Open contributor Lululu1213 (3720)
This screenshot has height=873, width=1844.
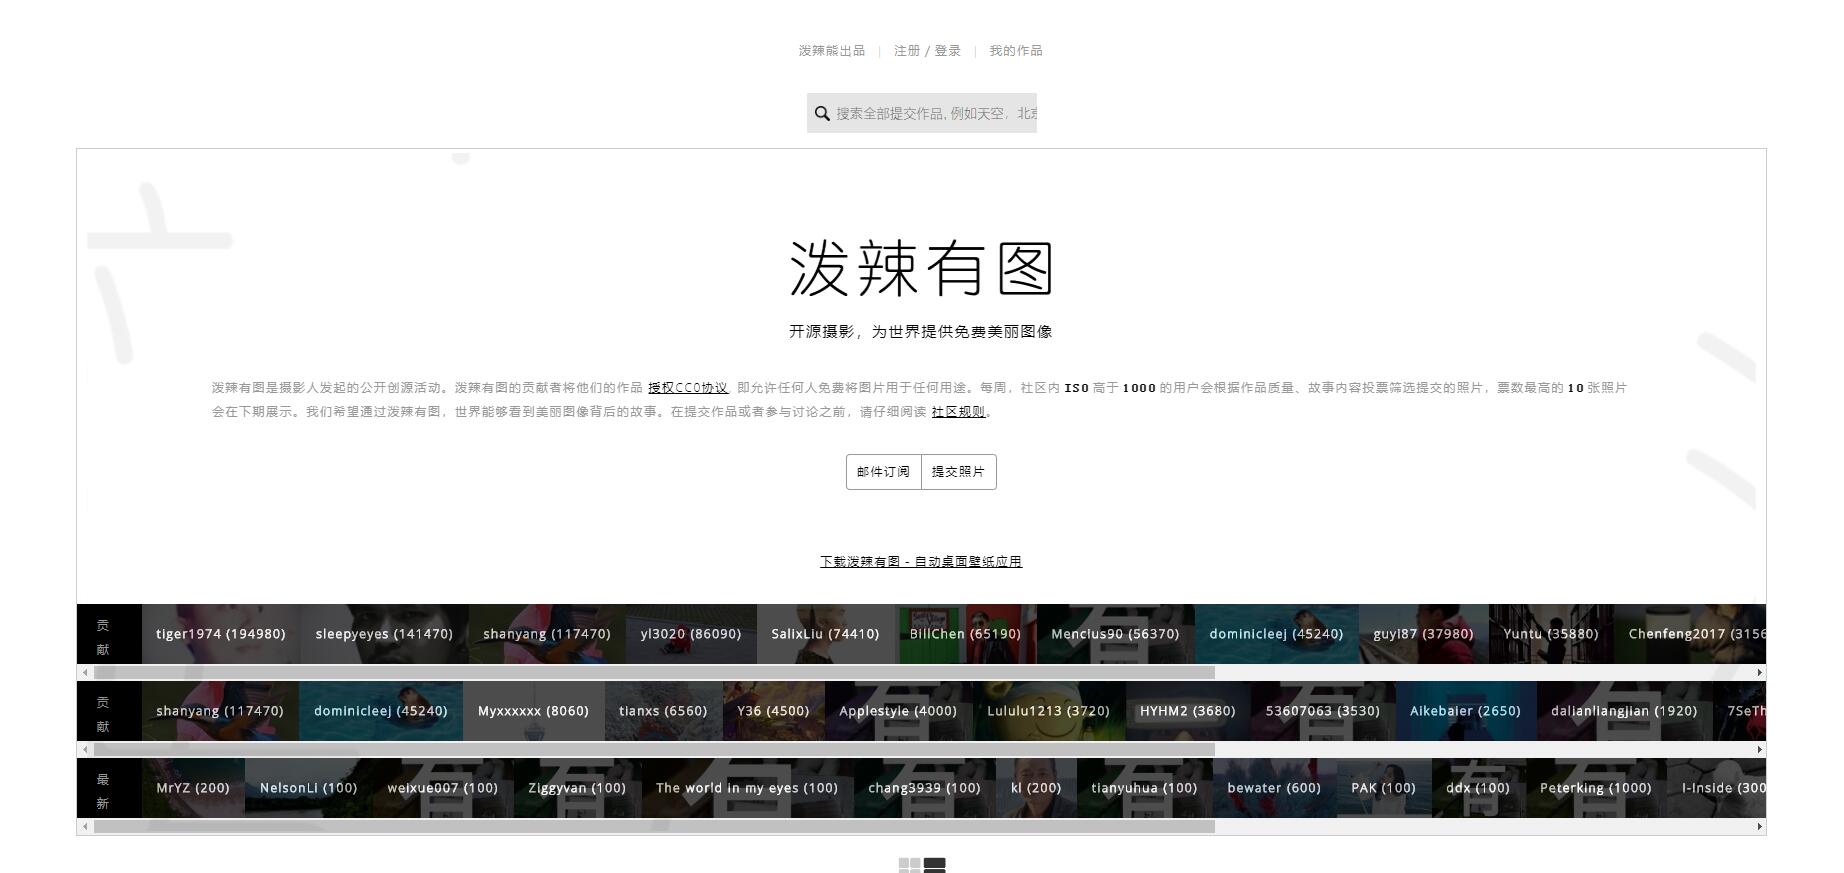click(1049, 711)
